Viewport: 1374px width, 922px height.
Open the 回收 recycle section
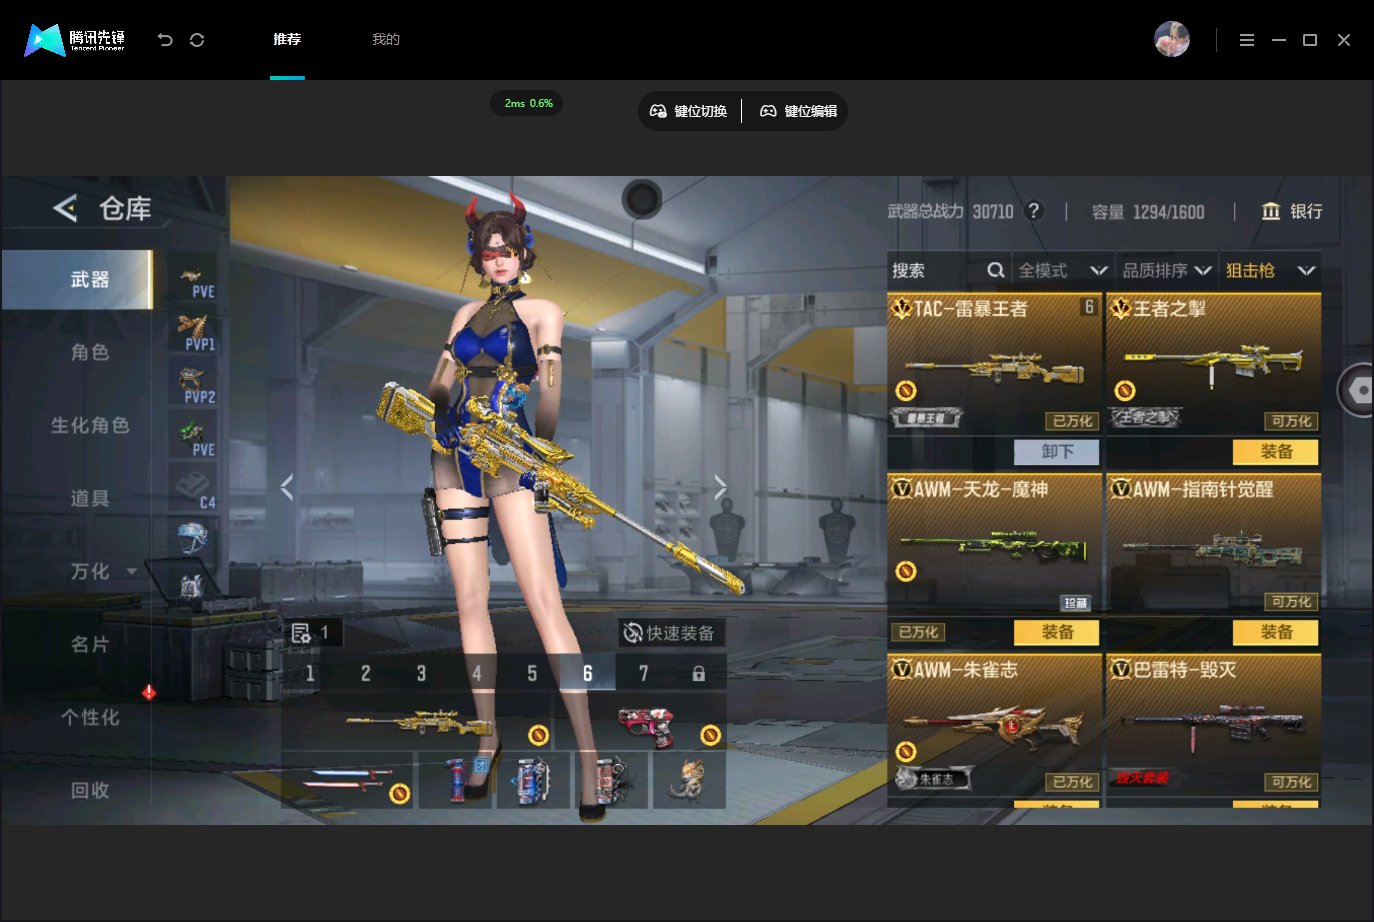90,790
